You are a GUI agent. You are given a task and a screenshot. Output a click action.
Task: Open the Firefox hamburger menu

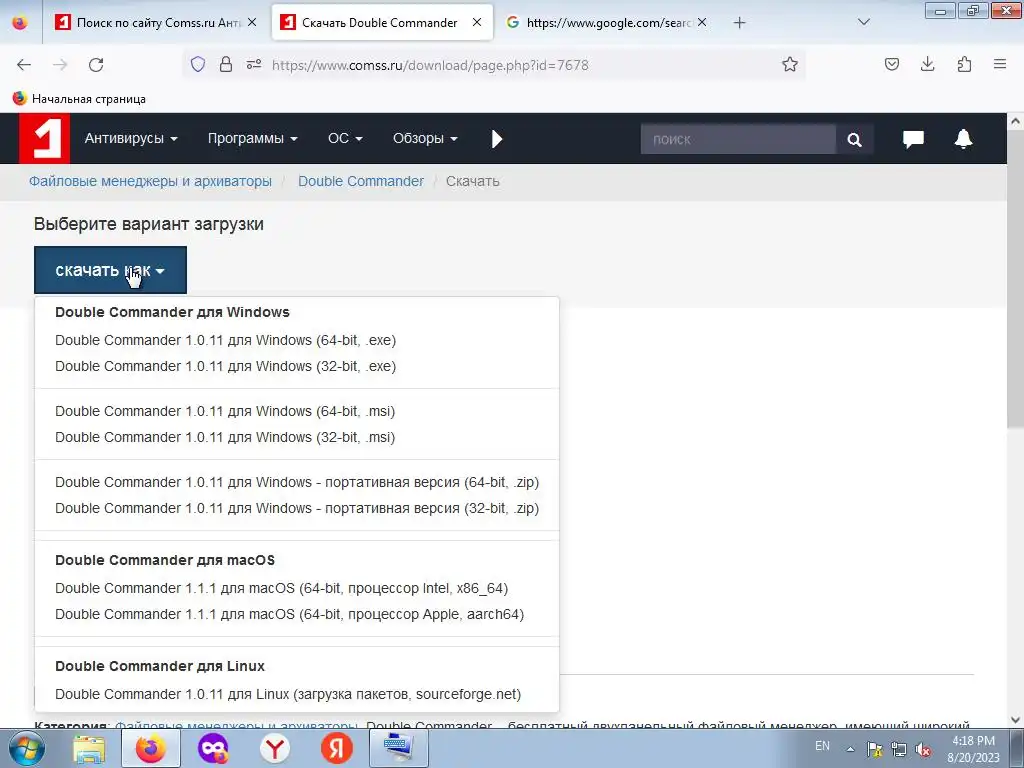[1000, 64]
